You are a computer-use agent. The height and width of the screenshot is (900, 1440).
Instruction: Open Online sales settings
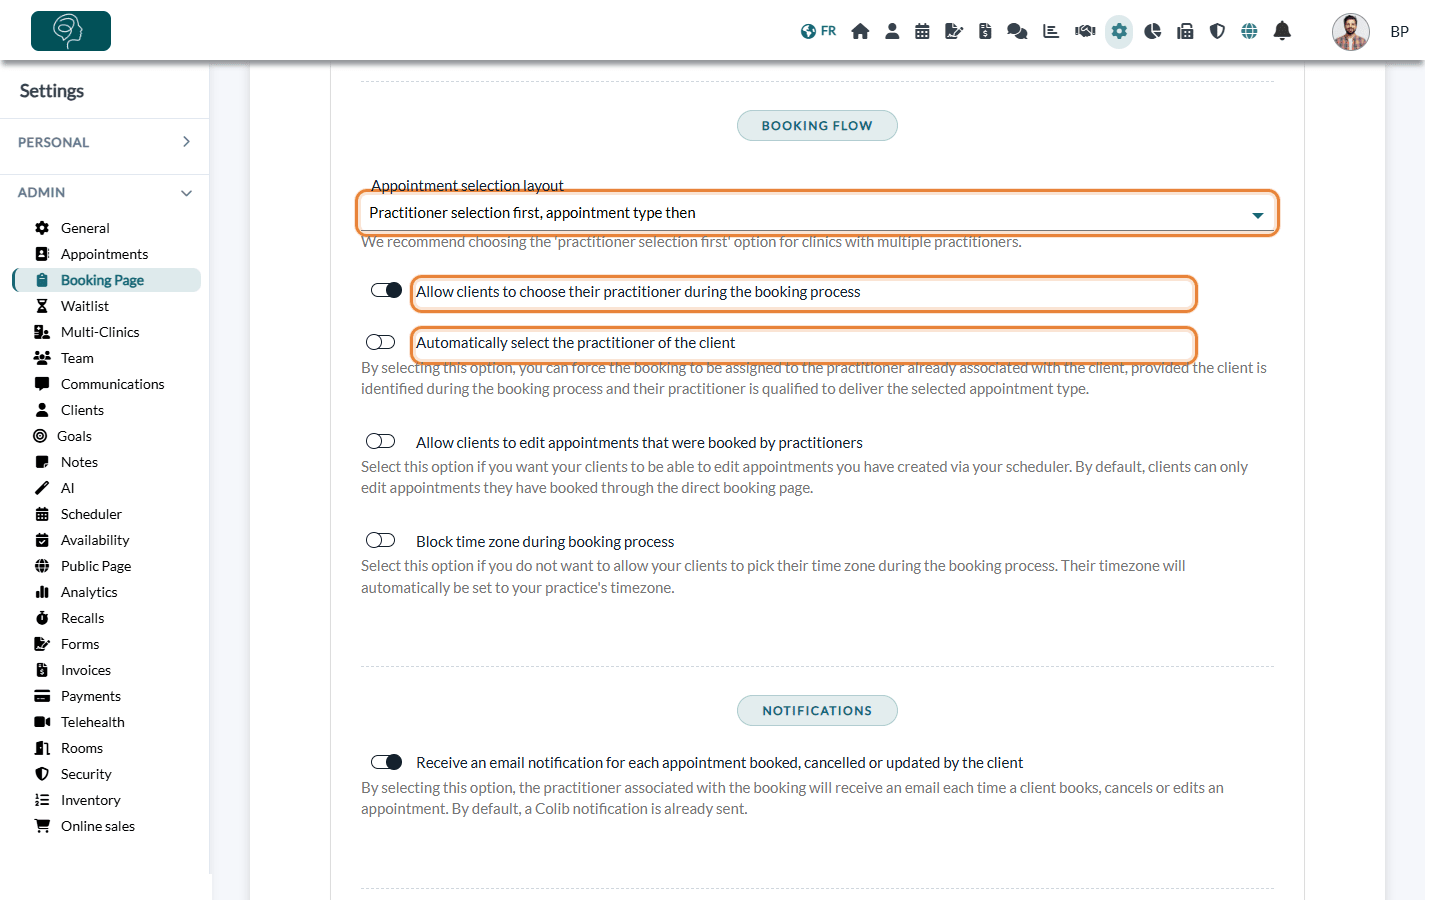click(98, 826)
